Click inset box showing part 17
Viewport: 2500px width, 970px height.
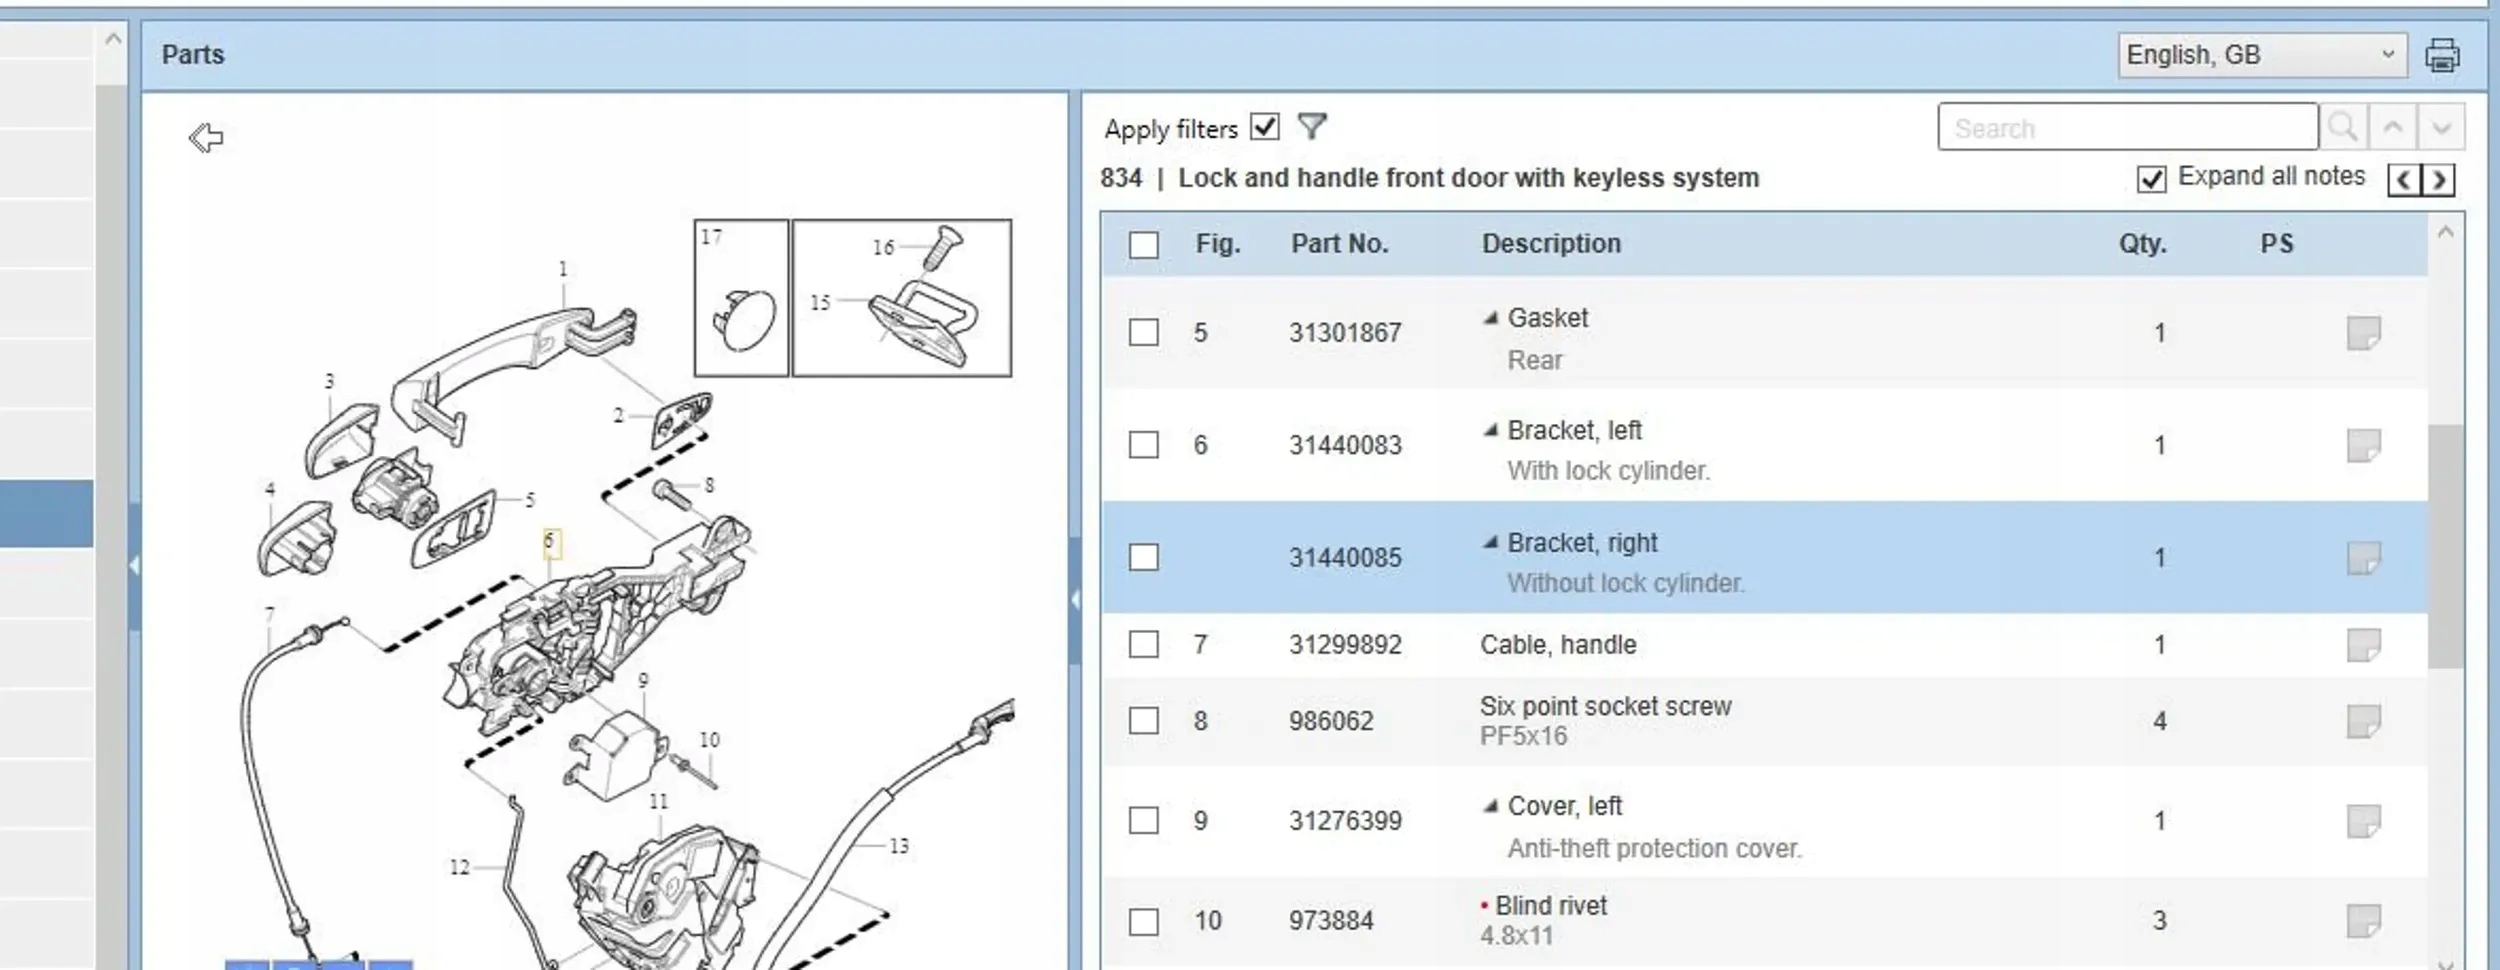(741, 298)
